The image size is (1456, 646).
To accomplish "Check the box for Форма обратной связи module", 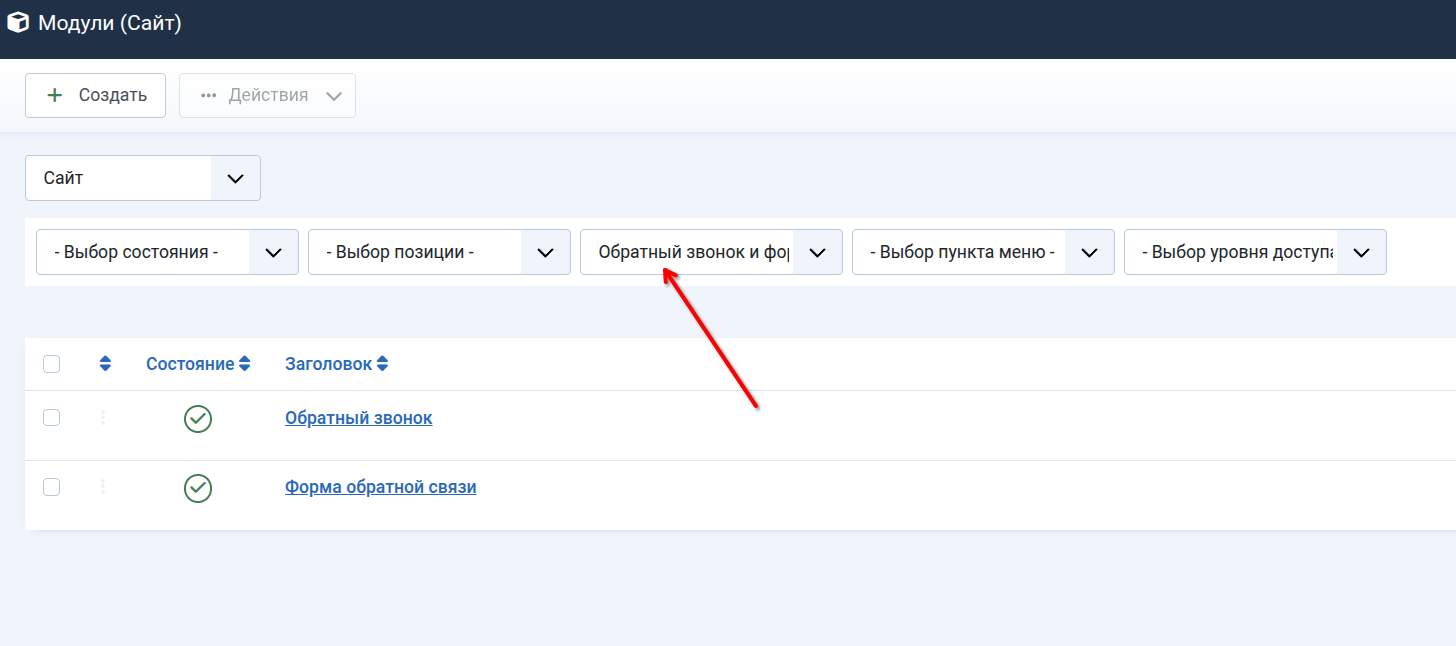I will pyautogui.click(x=52, y=487).
